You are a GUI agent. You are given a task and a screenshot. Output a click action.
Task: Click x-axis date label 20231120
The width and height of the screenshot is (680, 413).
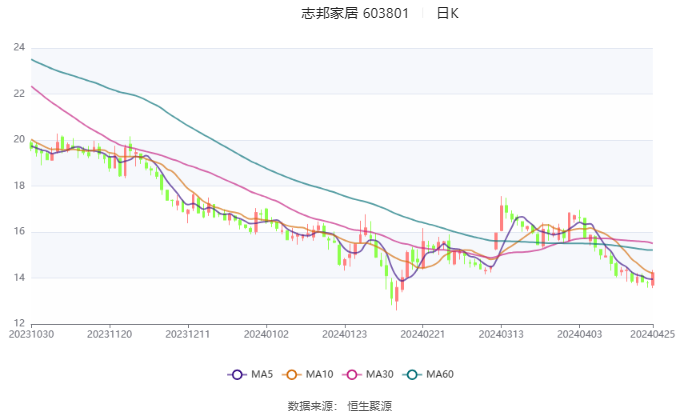110,334
